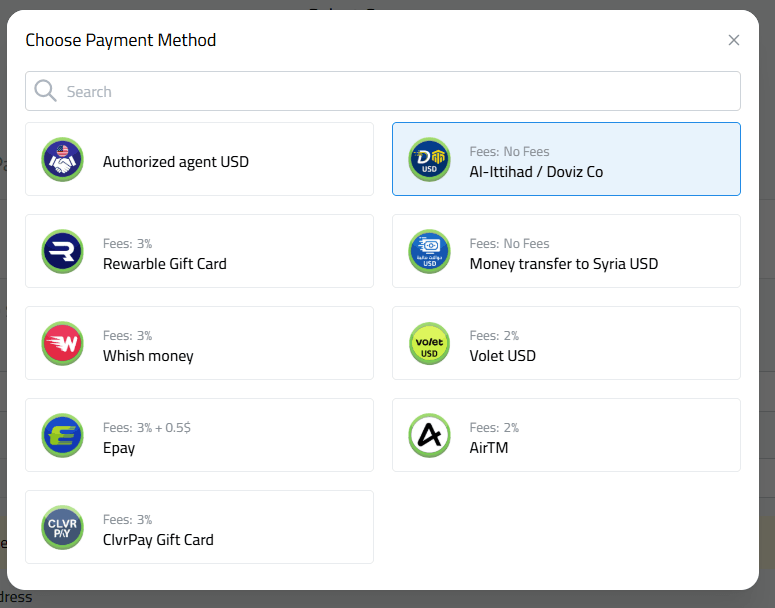The image size is (775, 608).
Task: Pick Rewarble Gift Card label
Action: pyautogui.click(x=165, y=264)
